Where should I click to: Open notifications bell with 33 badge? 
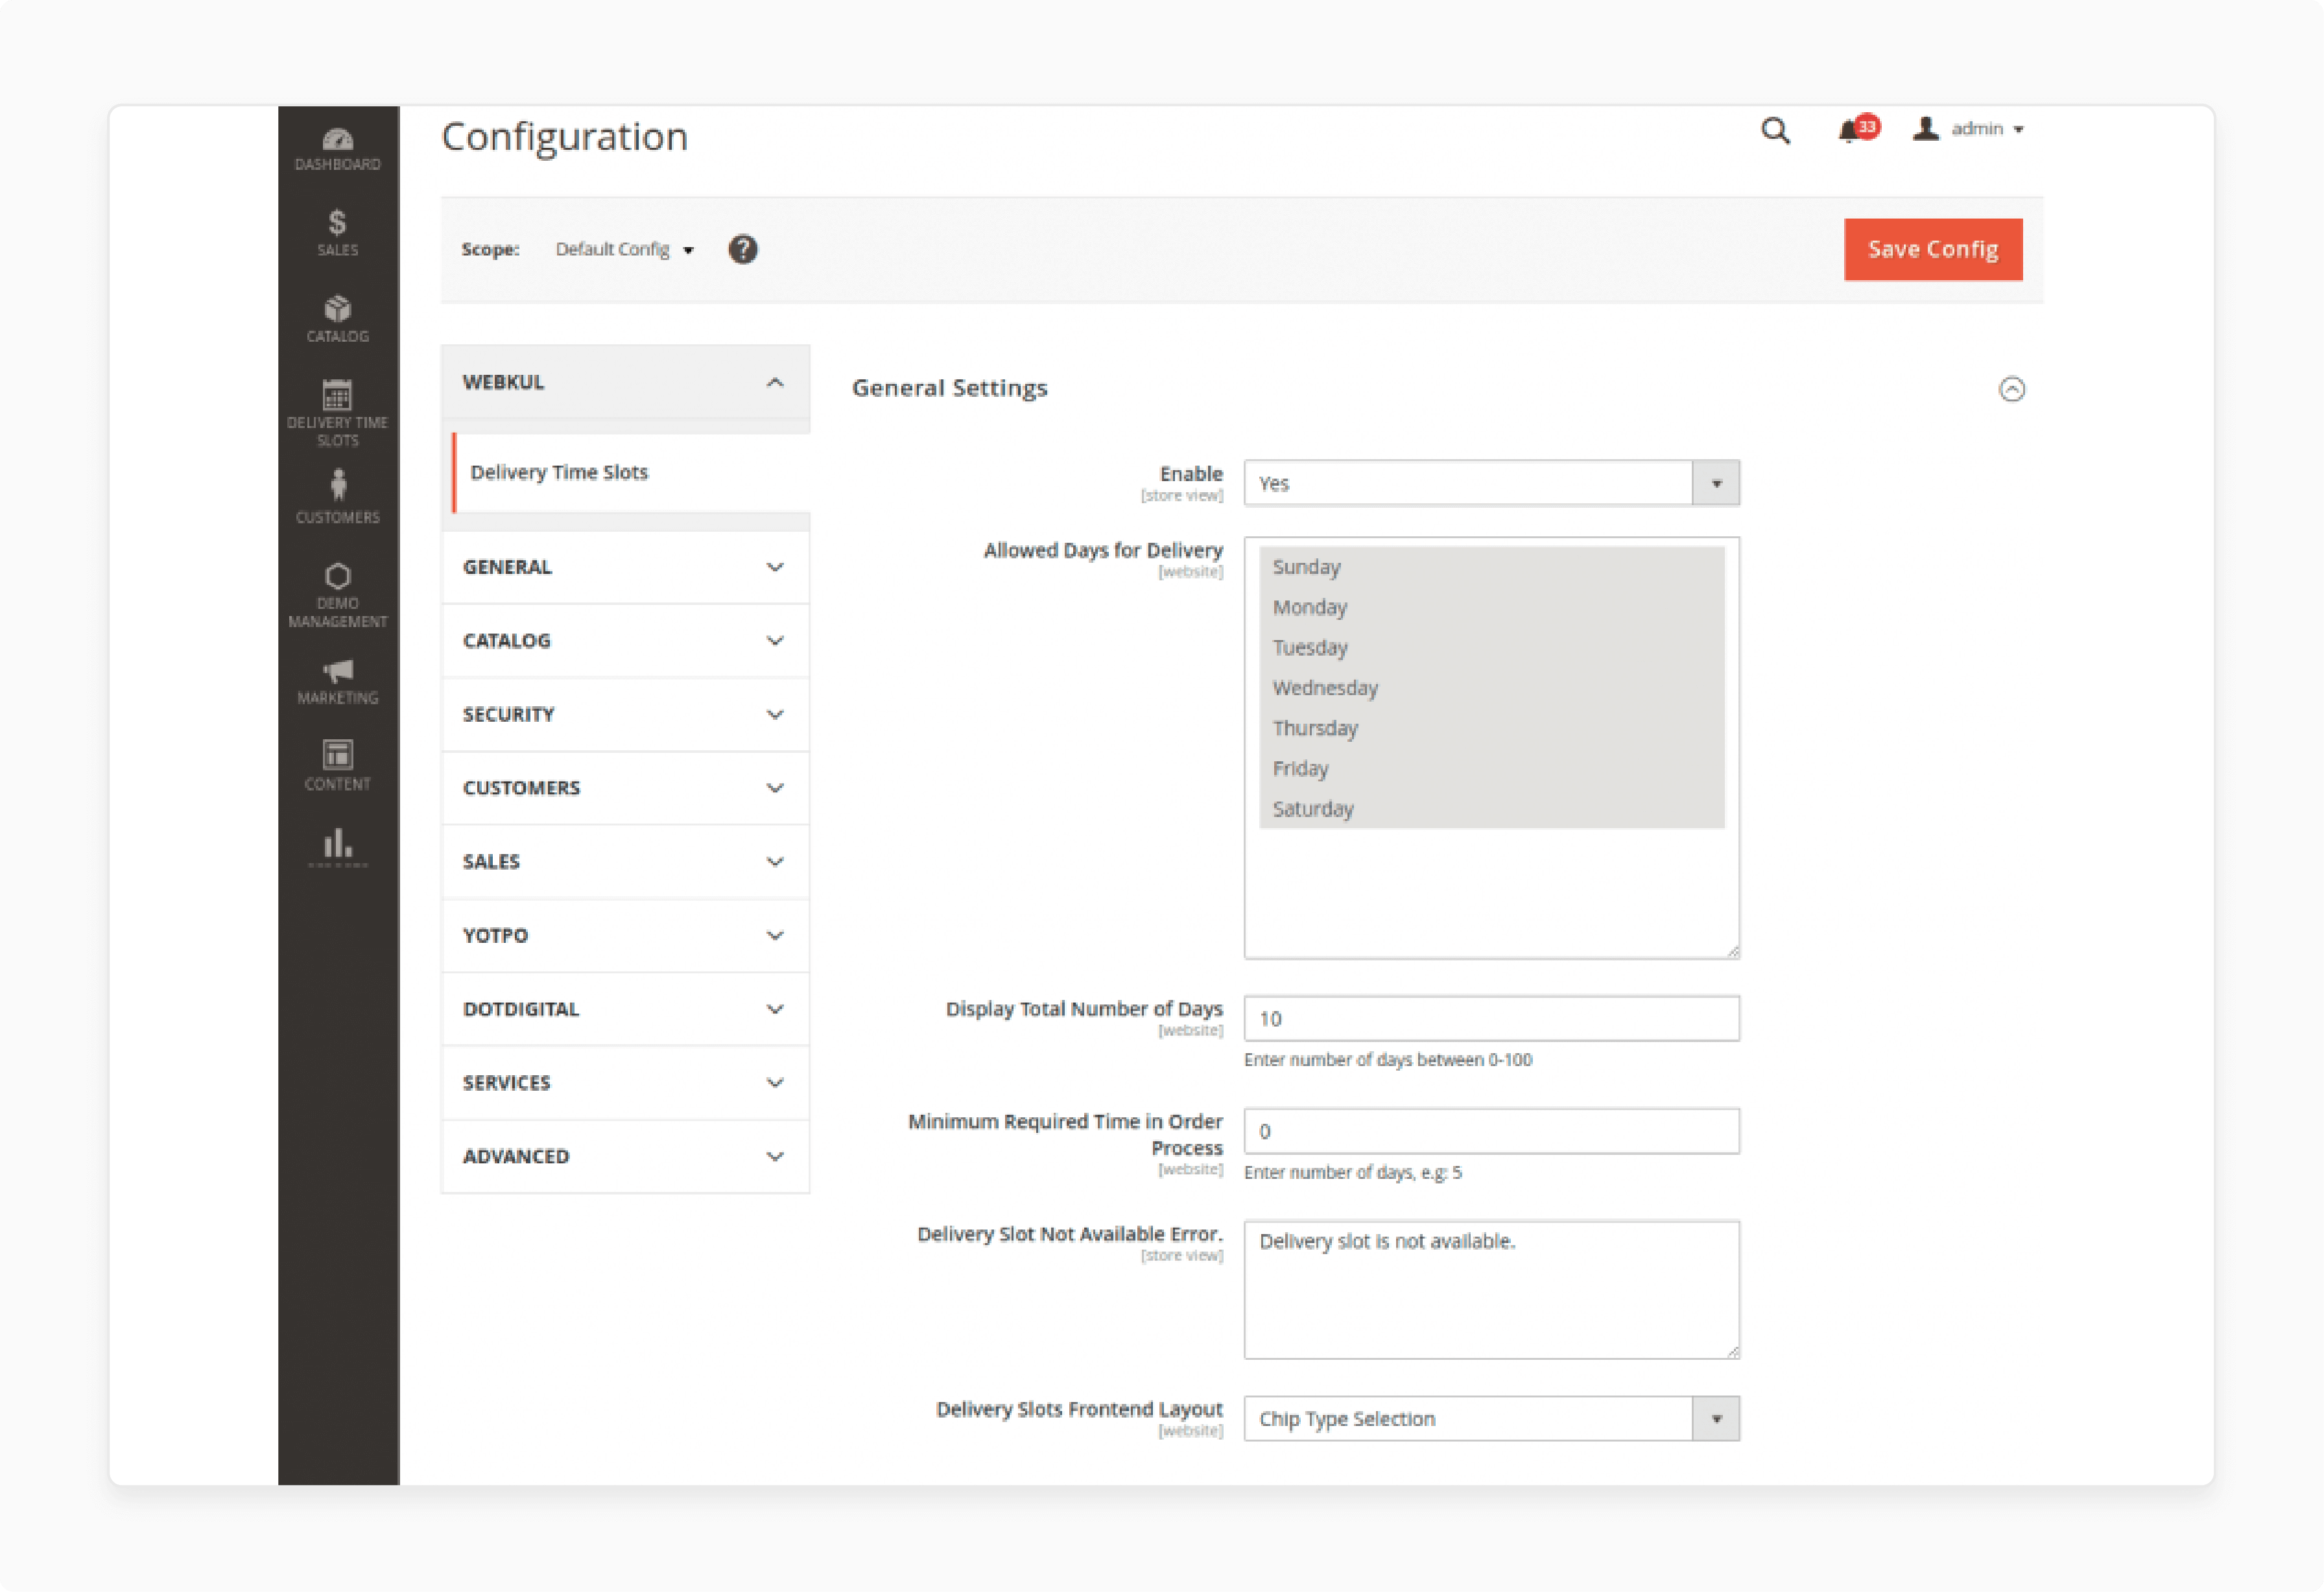pyautogui.click(x=1858, y=130)
